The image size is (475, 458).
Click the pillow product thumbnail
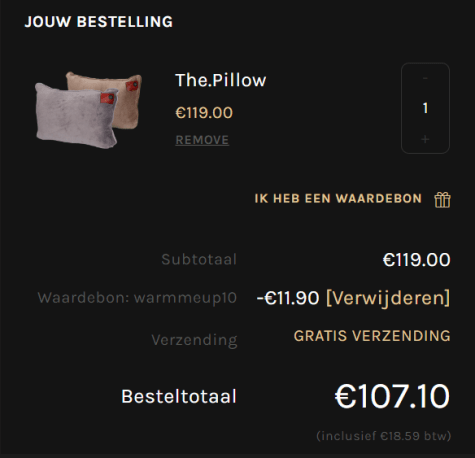coord(88,110)
